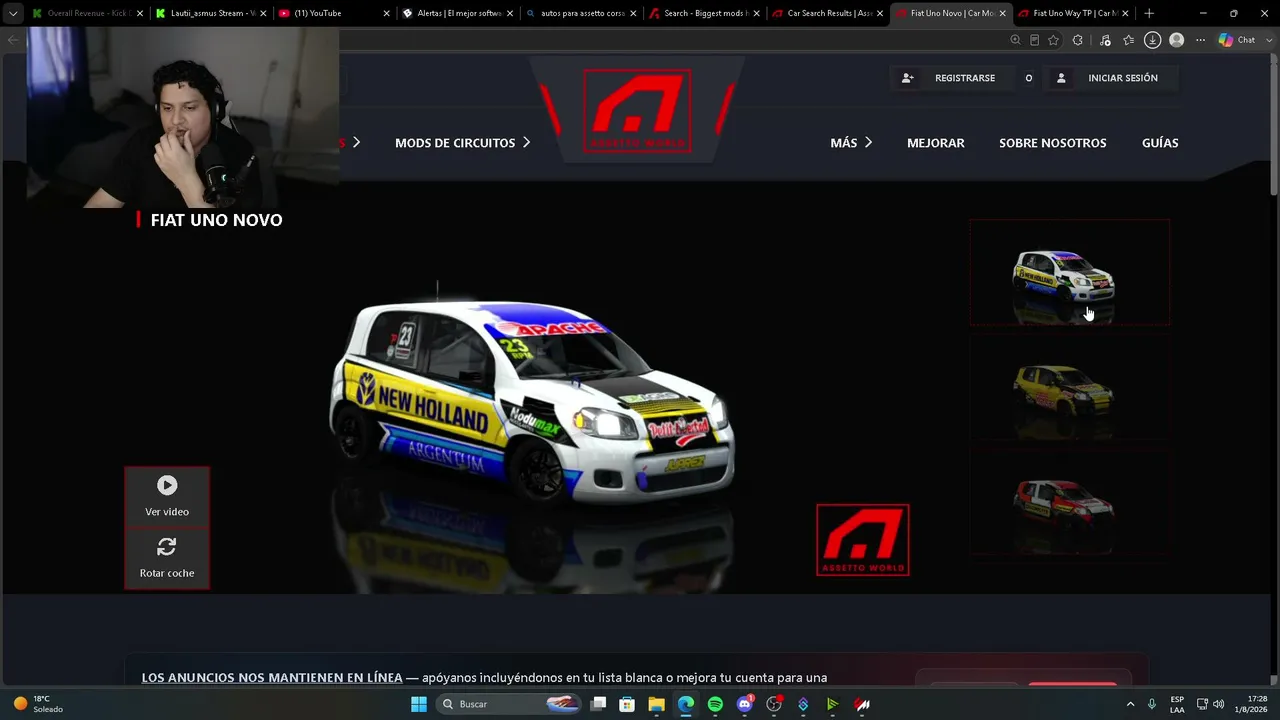Expand the Más menu
The image size is (1280, 720).
point(851,143)
